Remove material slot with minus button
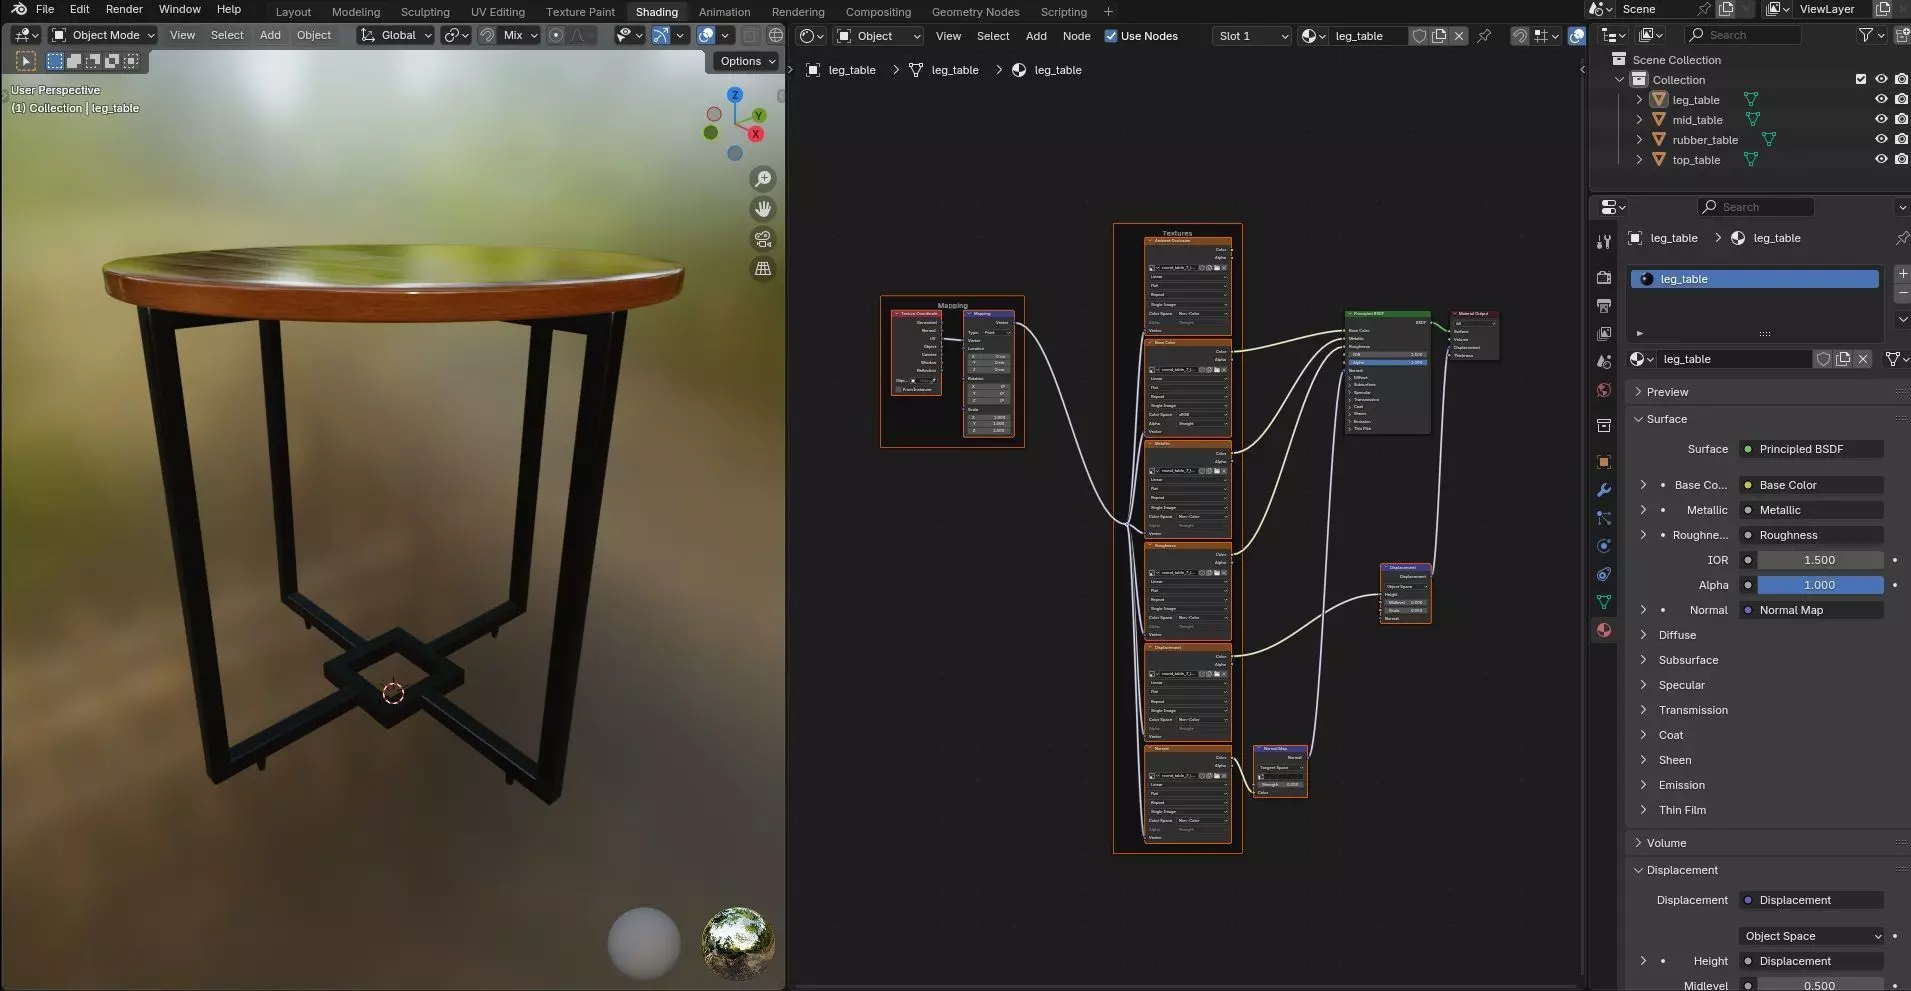The image size is (1911, 991). pos(1902,293)
